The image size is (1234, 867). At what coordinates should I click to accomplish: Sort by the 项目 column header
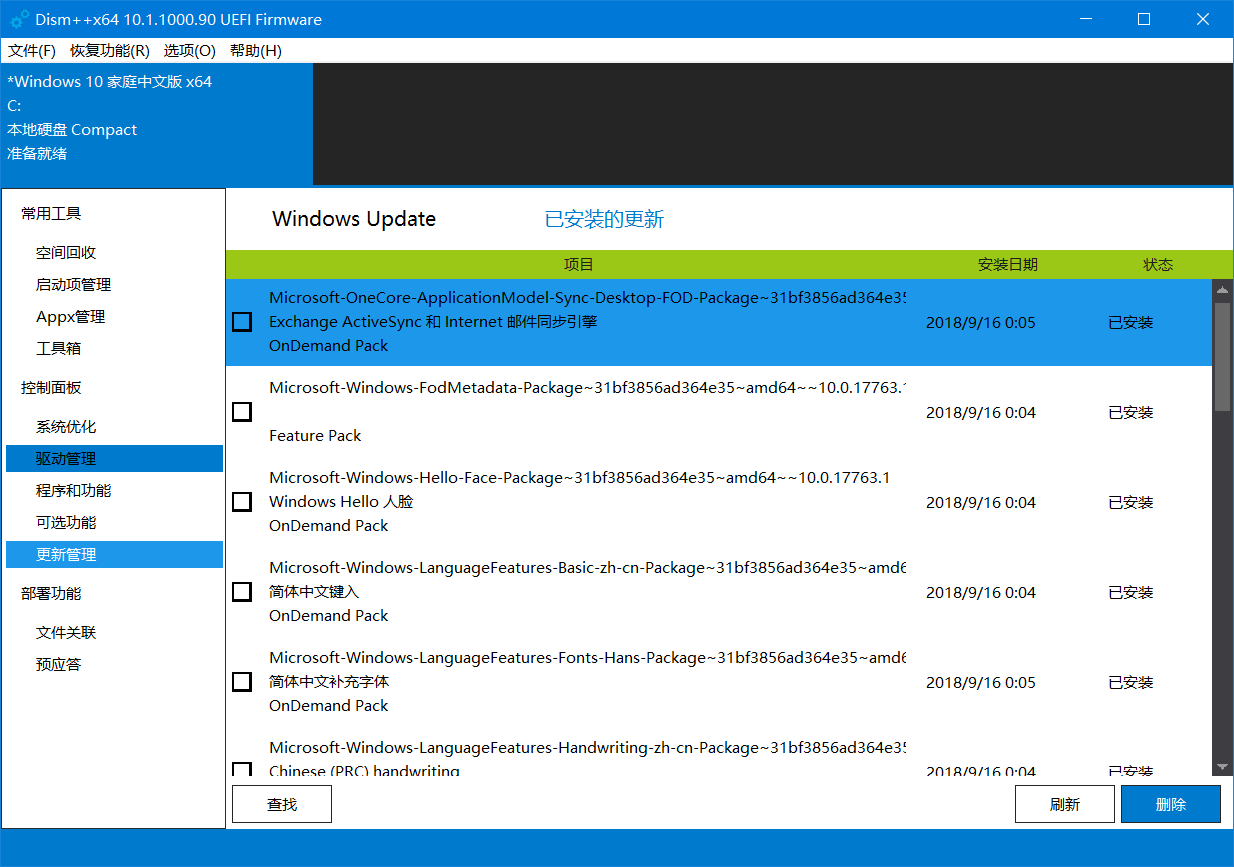(578, 265)
